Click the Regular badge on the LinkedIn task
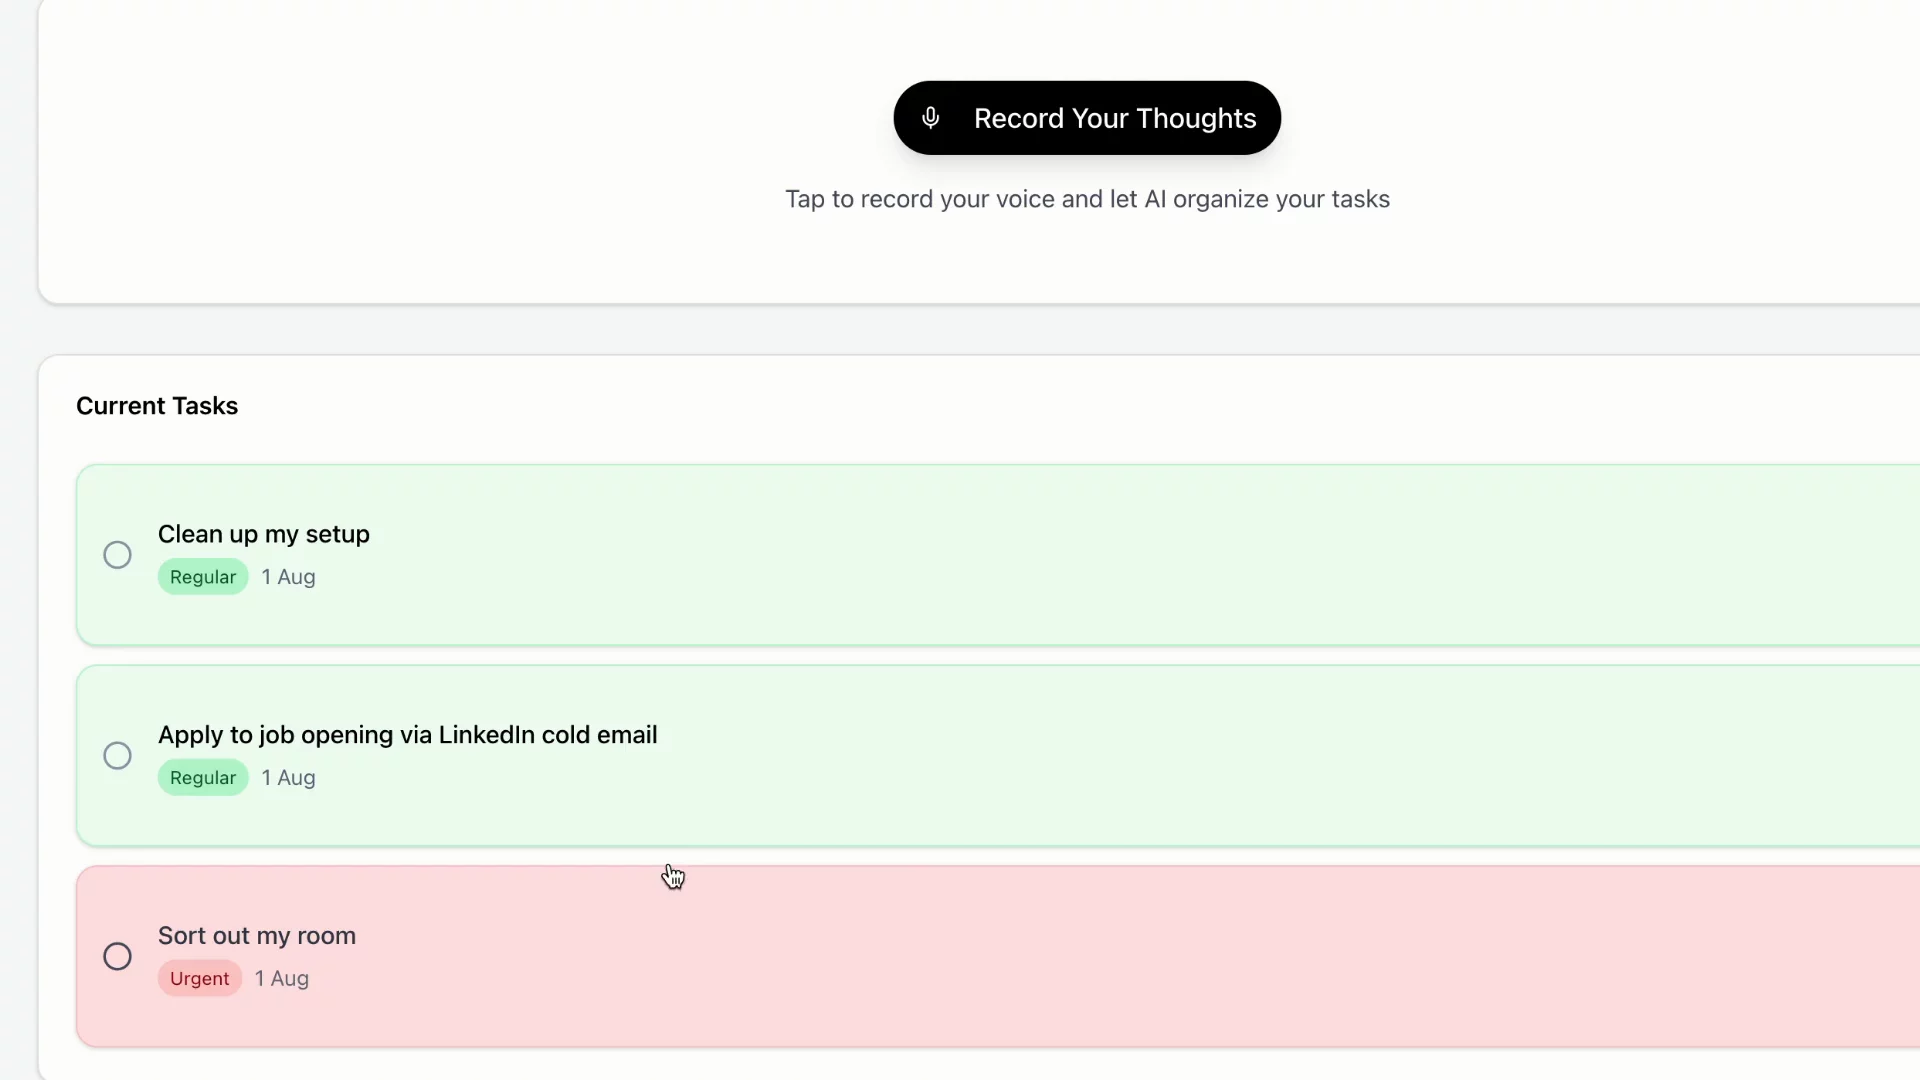Screen dimensions: 1920x1080 click(x=203, y=778)
